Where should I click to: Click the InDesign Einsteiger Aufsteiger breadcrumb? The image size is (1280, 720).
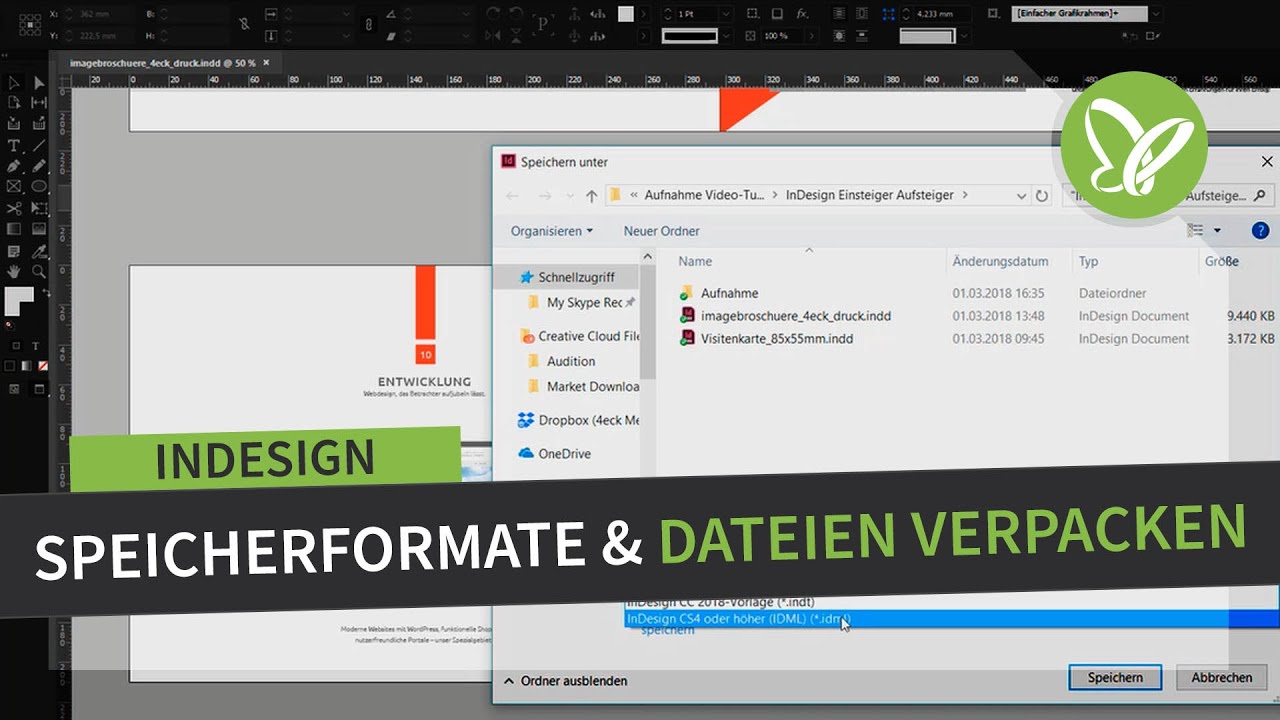[869, 195]
